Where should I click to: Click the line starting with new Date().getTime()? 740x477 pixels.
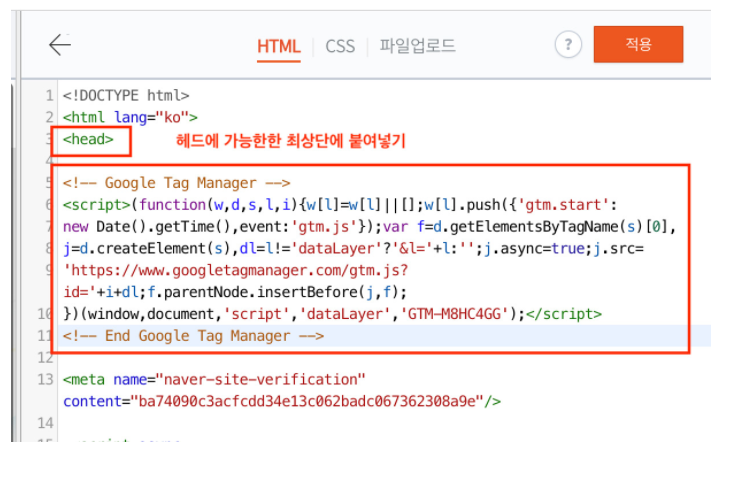click(x=370, y=226)
